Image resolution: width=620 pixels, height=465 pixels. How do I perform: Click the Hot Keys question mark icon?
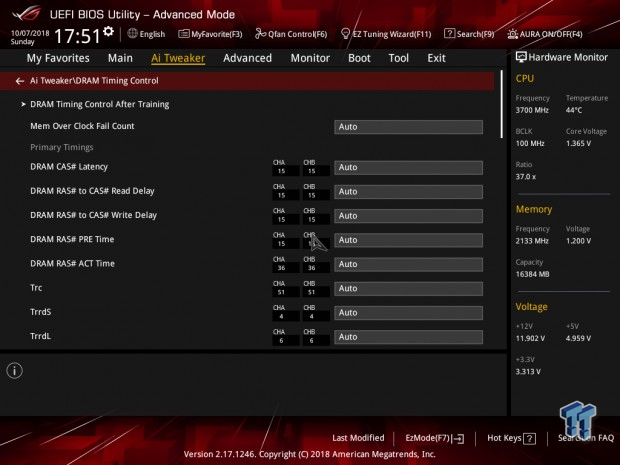529,439
